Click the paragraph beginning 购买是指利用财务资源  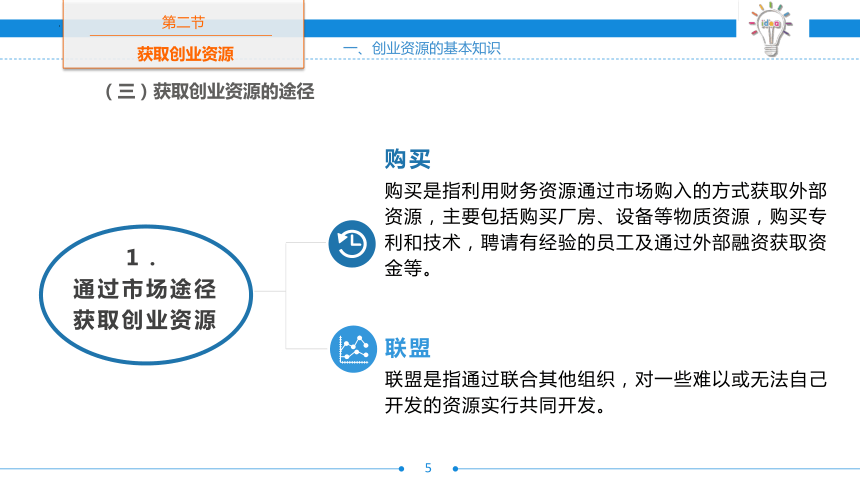pos(606,229)
